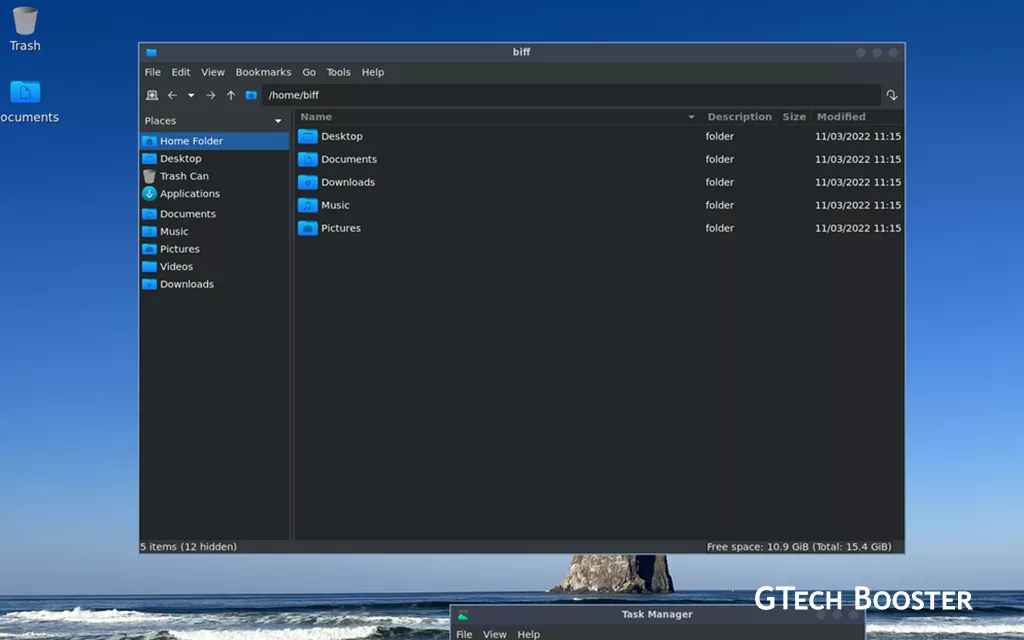Open the Bookmarks menu
Image resolution: width=1024 pixels, height=640 pixels.
pyautogui.click(x=263, y=72)
